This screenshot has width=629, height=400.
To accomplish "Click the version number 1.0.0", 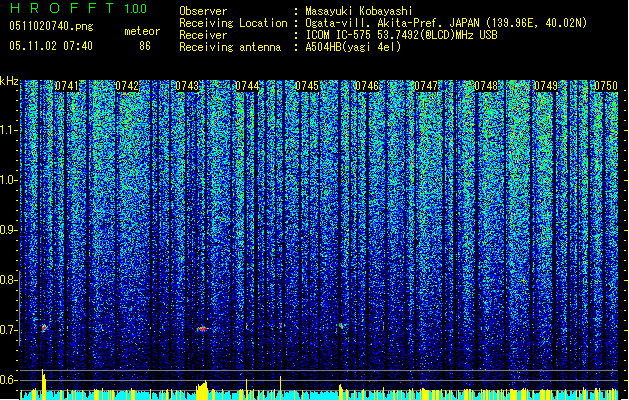I will coord(135,9).
